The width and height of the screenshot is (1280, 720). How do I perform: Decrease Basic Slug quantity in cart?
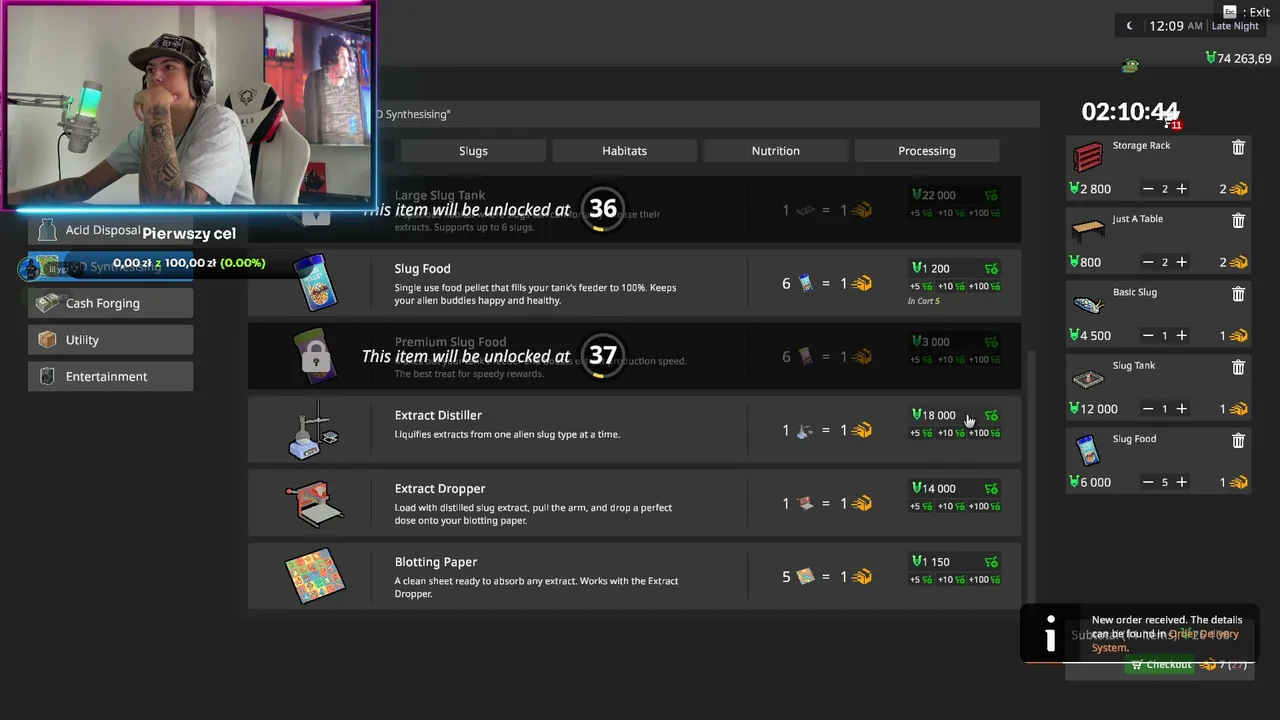point(1148,335)
